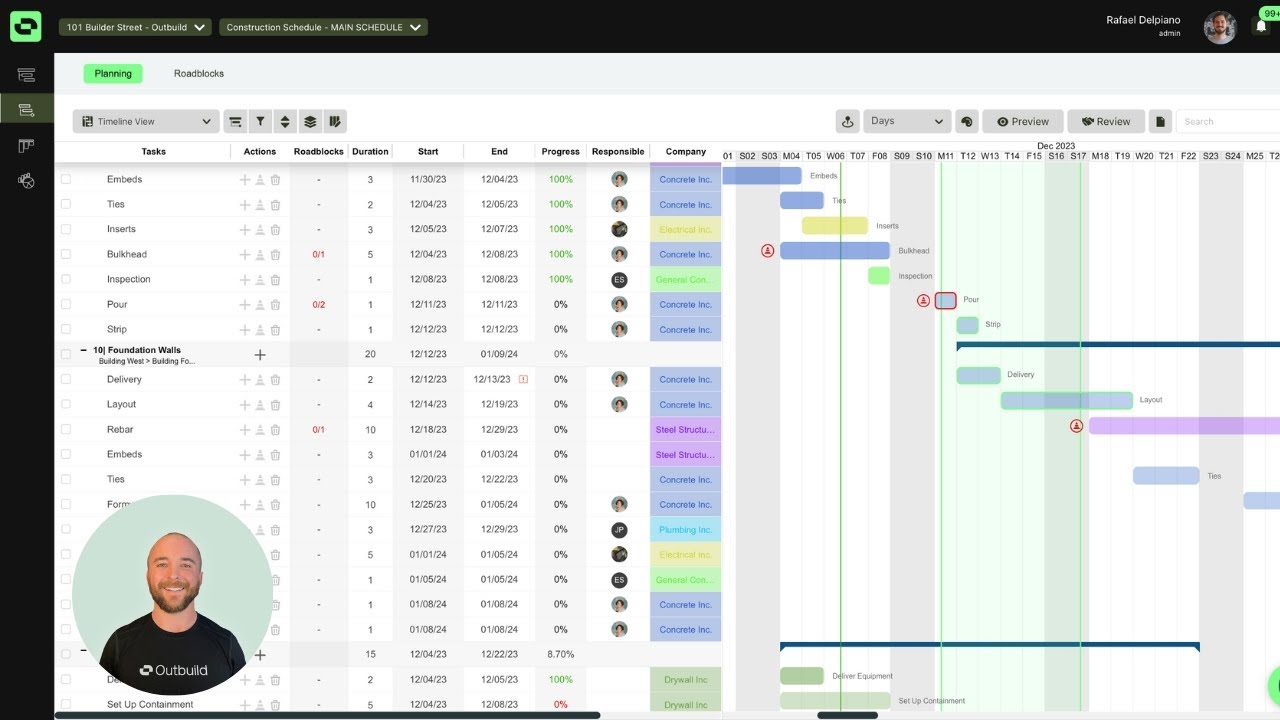
Task: Click the Tasks column header
Action: 154,152
